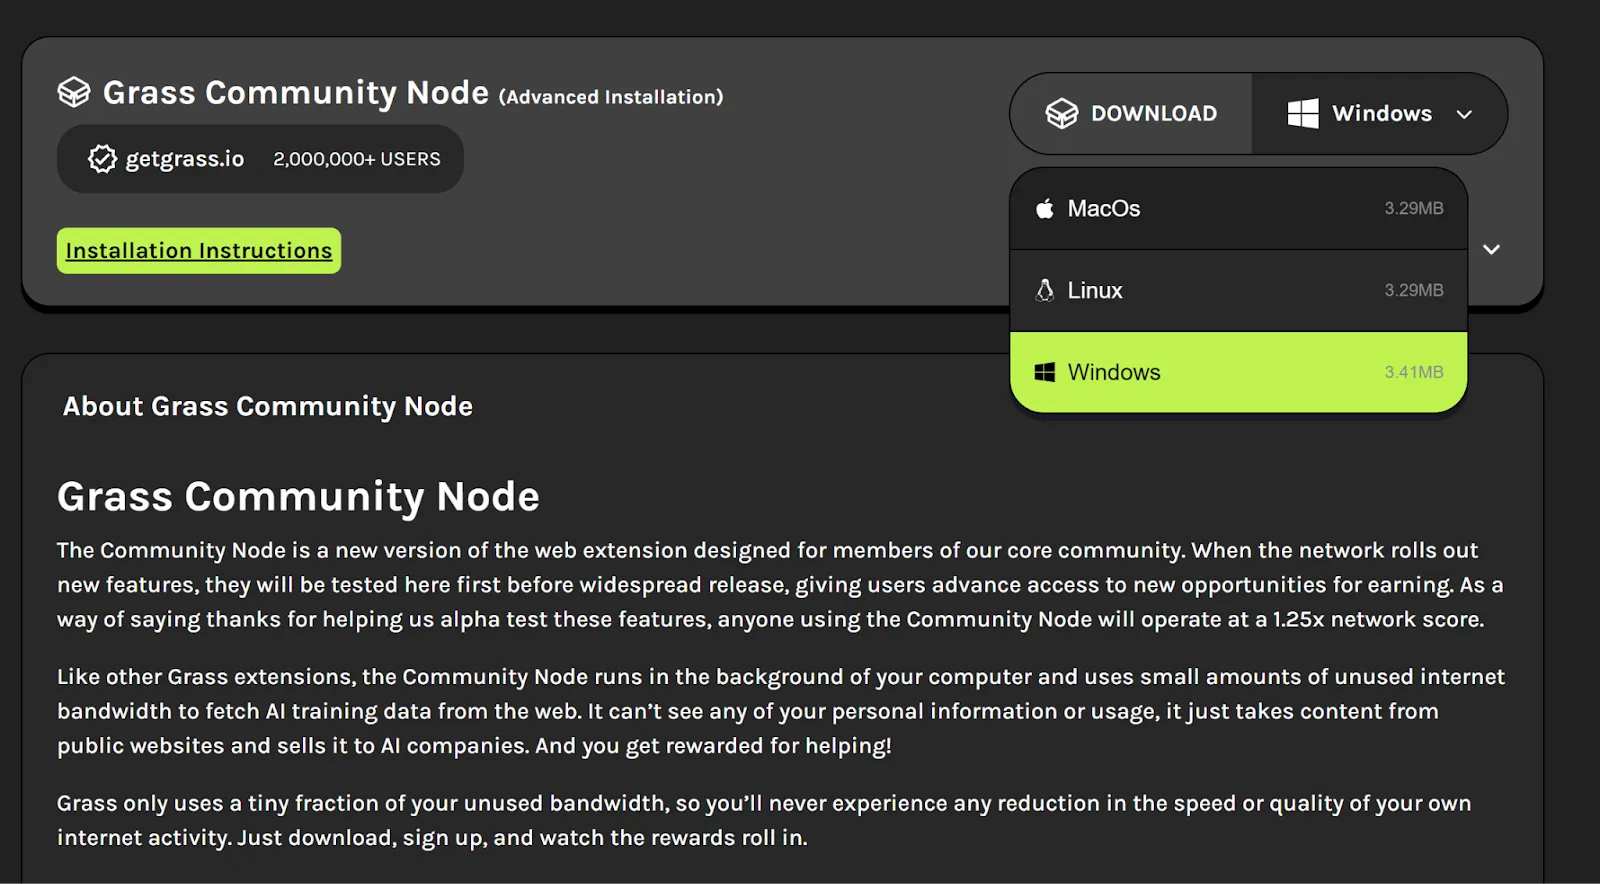Image resolution: width=1600 pixels, height=884 pixels.
Task: Click the Grass cube logo beside the title
Action: 74,92
